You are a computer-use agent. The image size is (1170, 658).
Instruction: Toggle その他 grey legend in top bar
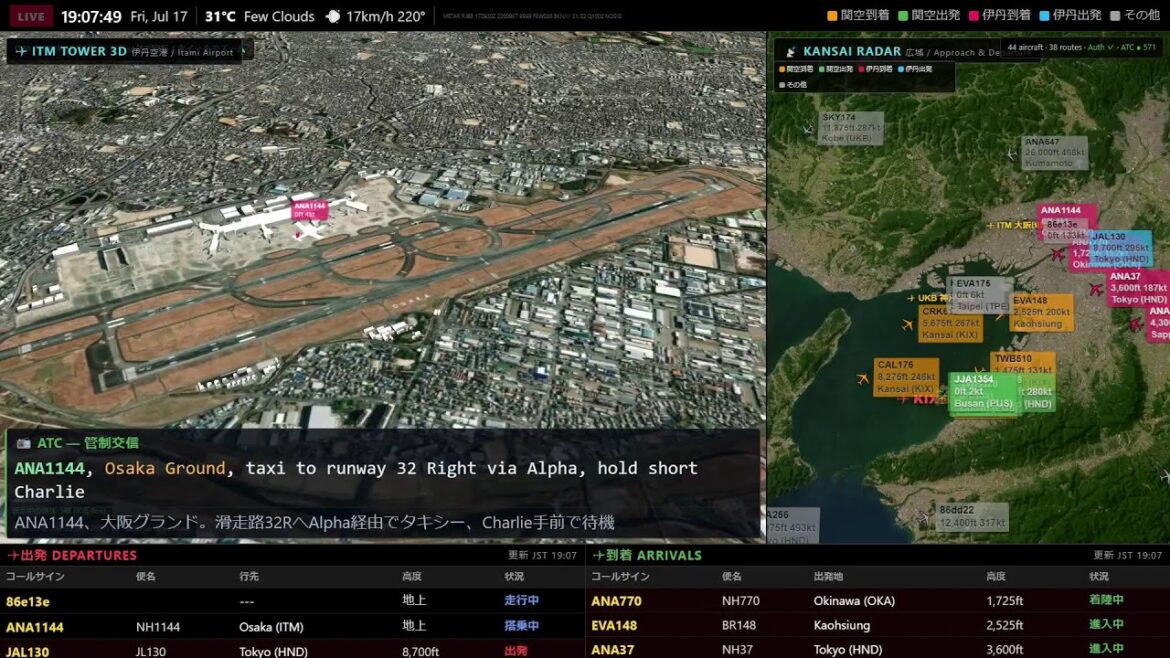click(x=1135, y=16)
